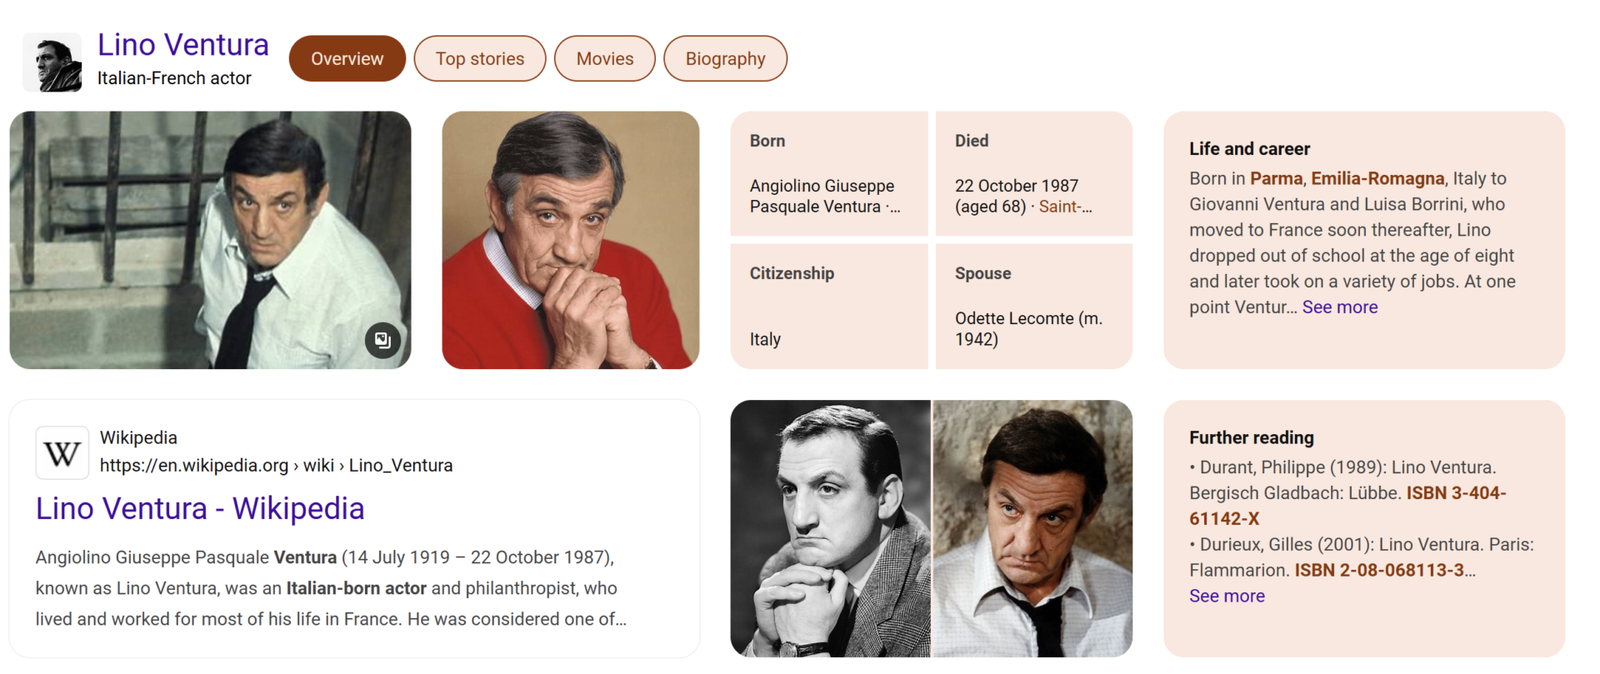Viewport: 1600px width, 674px height.
Task: Go to the Biography tab
Action: [725, 59]
